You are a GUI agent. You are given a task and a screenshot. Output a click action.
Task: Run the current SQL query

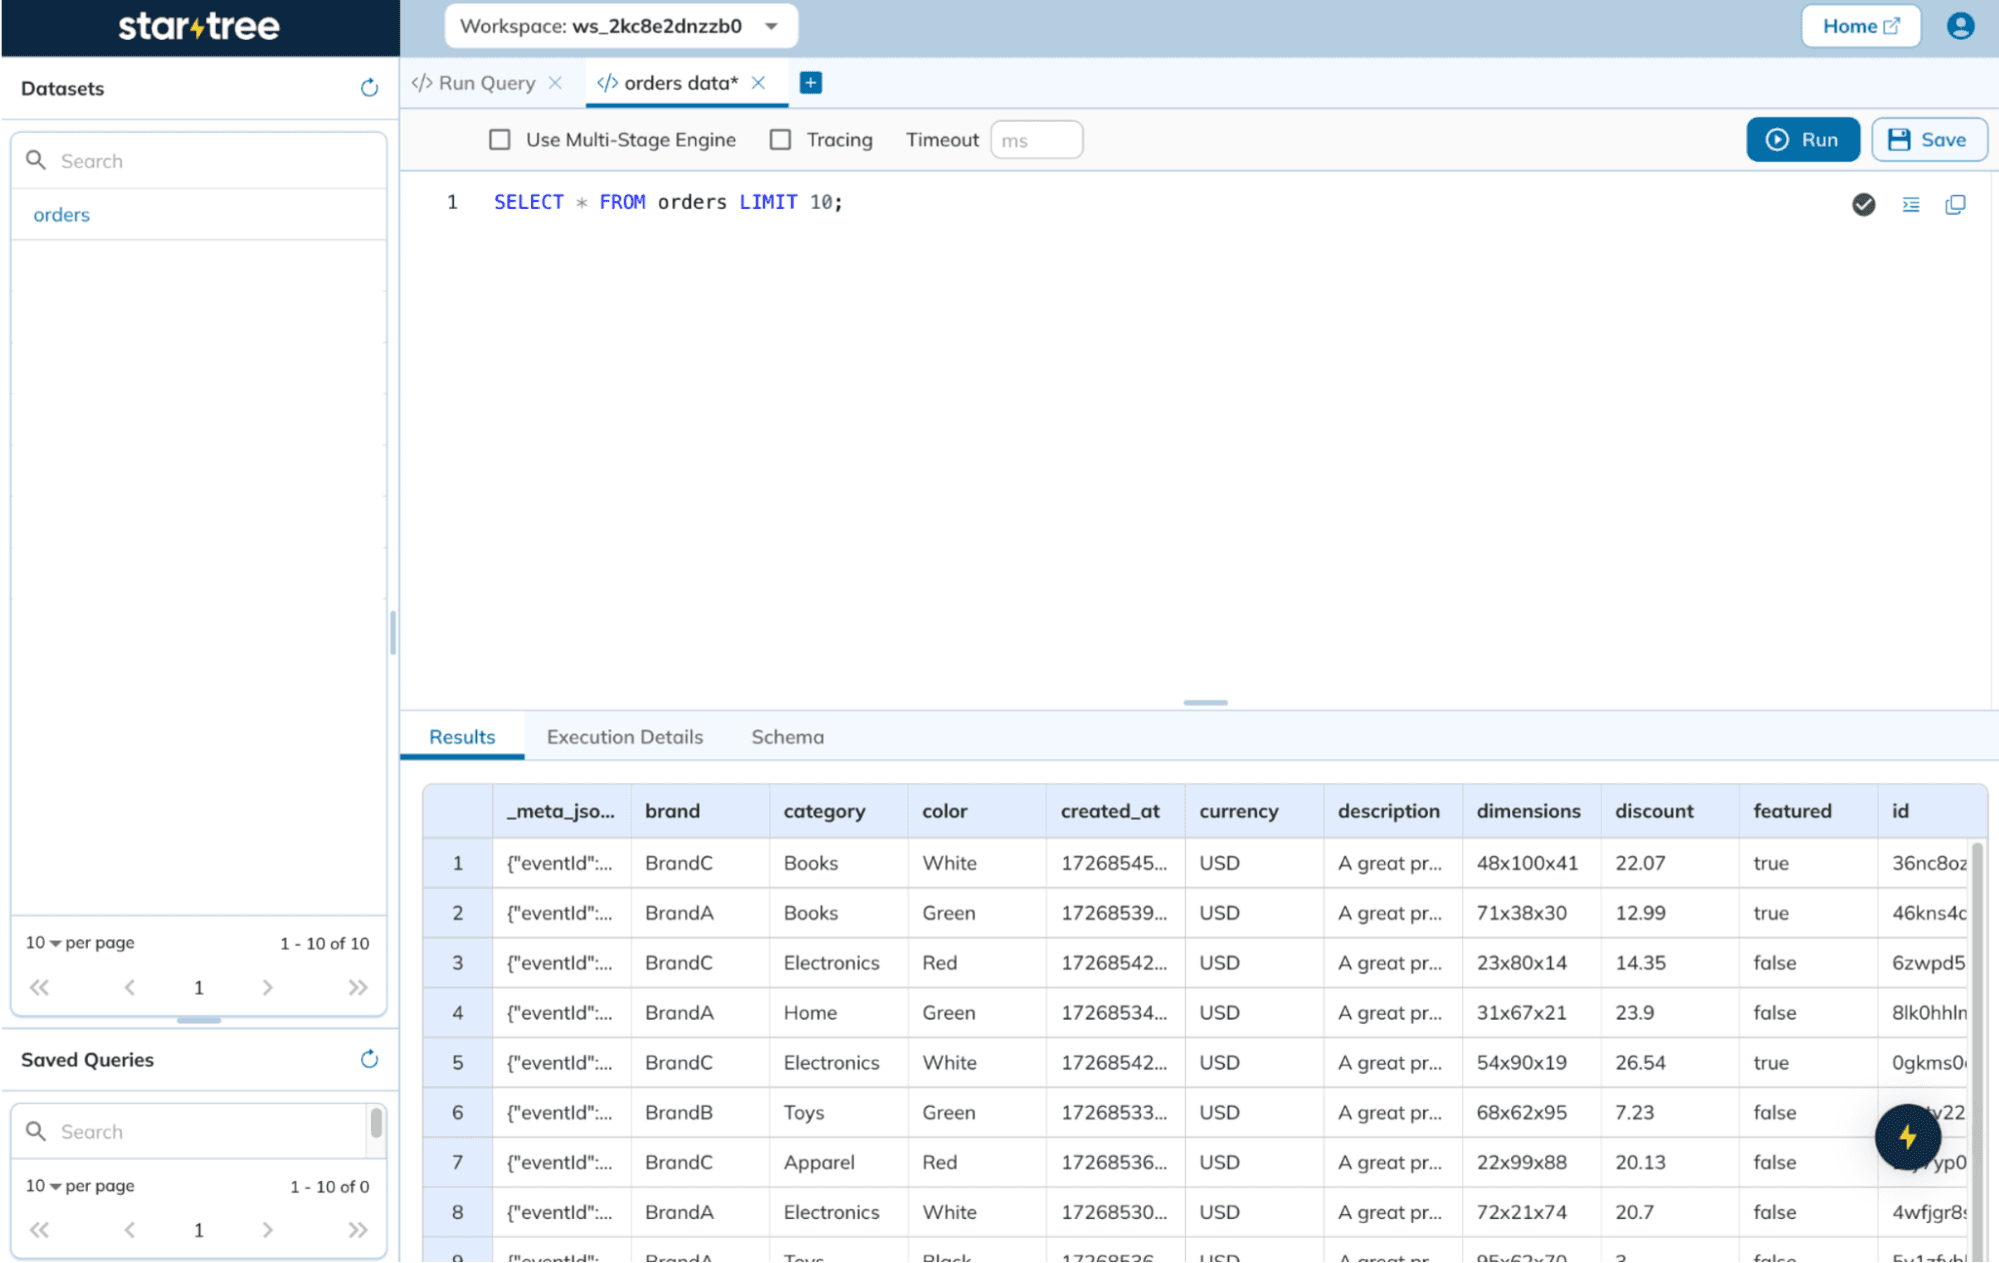pyautogui.click(x=1803, y=139)
